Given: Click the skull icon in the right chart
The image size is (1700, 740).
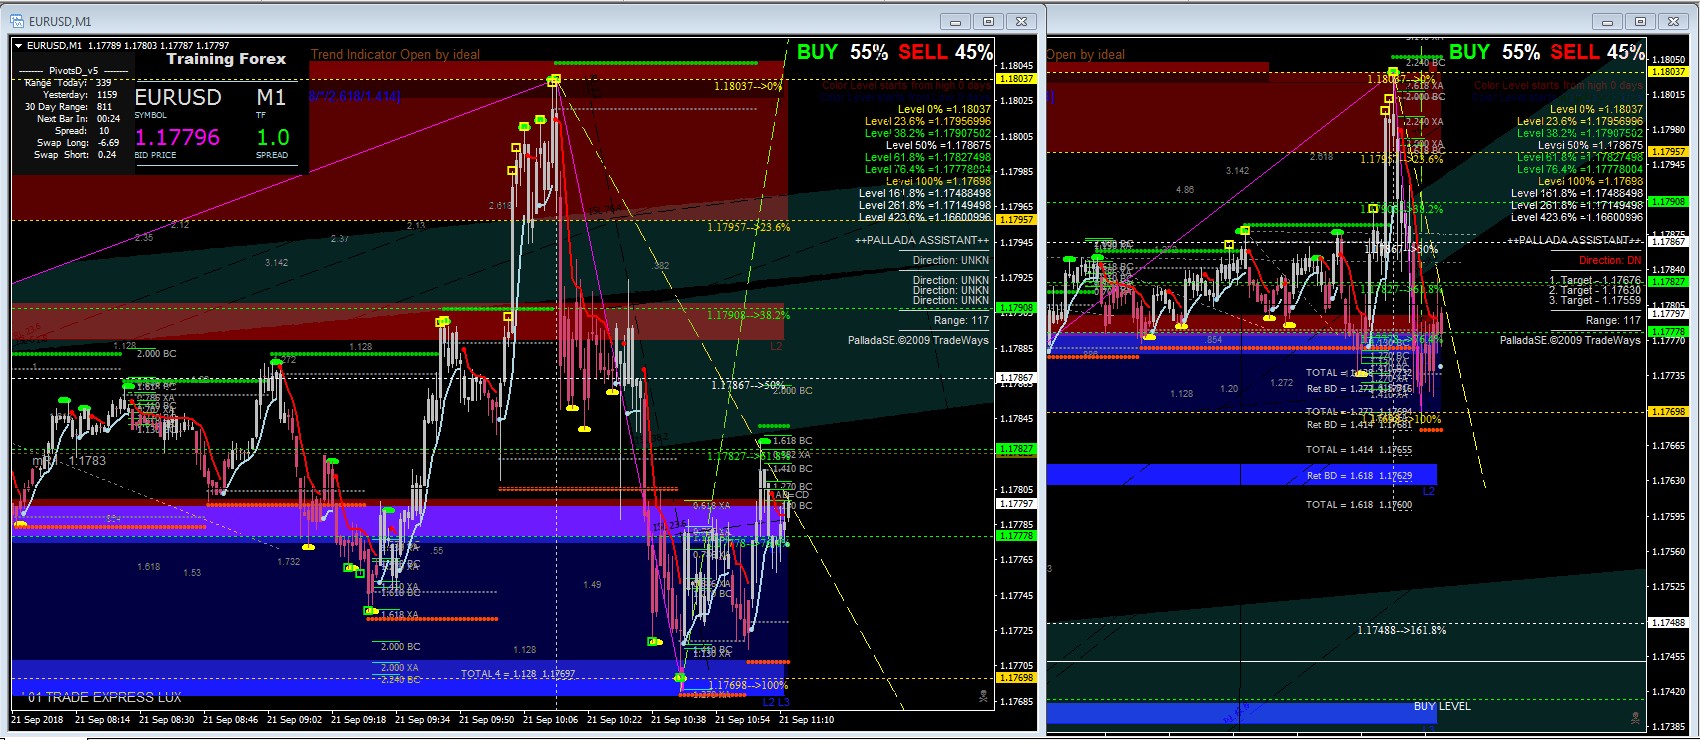Looking at the screenshot, I should click(x=1635, y=718).
